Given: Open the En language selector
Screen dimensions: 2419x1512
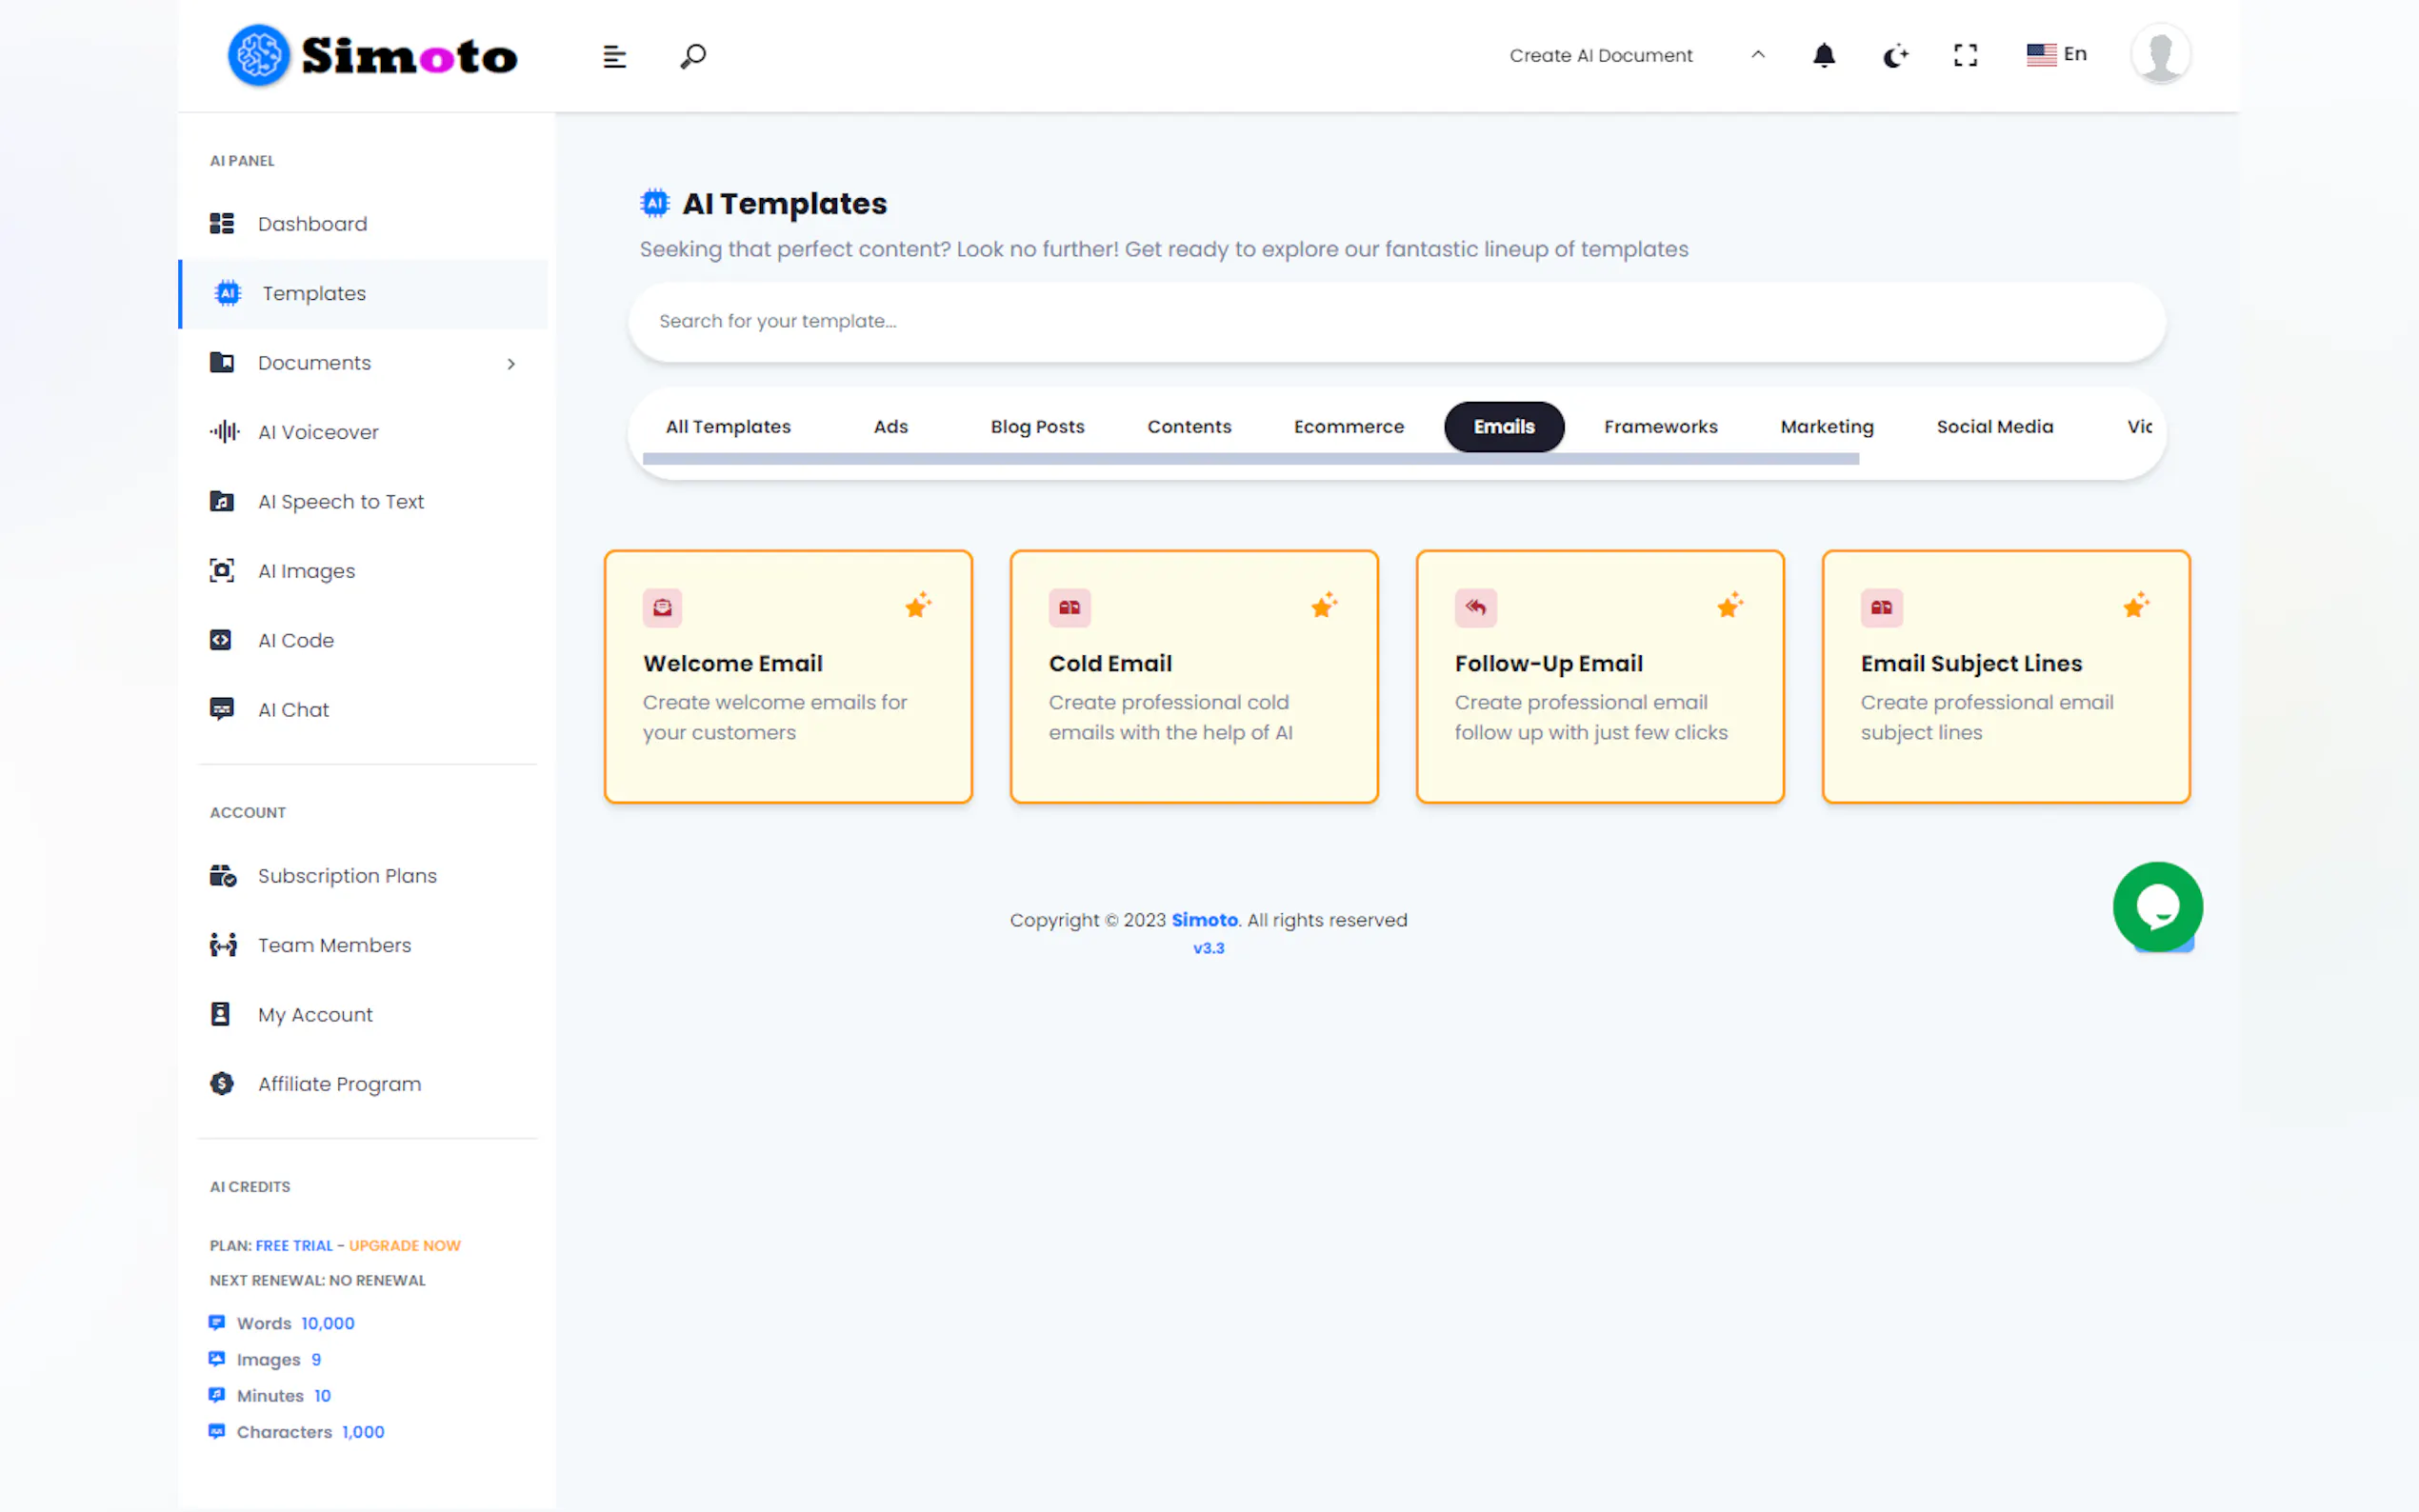Looking at the screenshot, I should click(x=2056, y=54).
